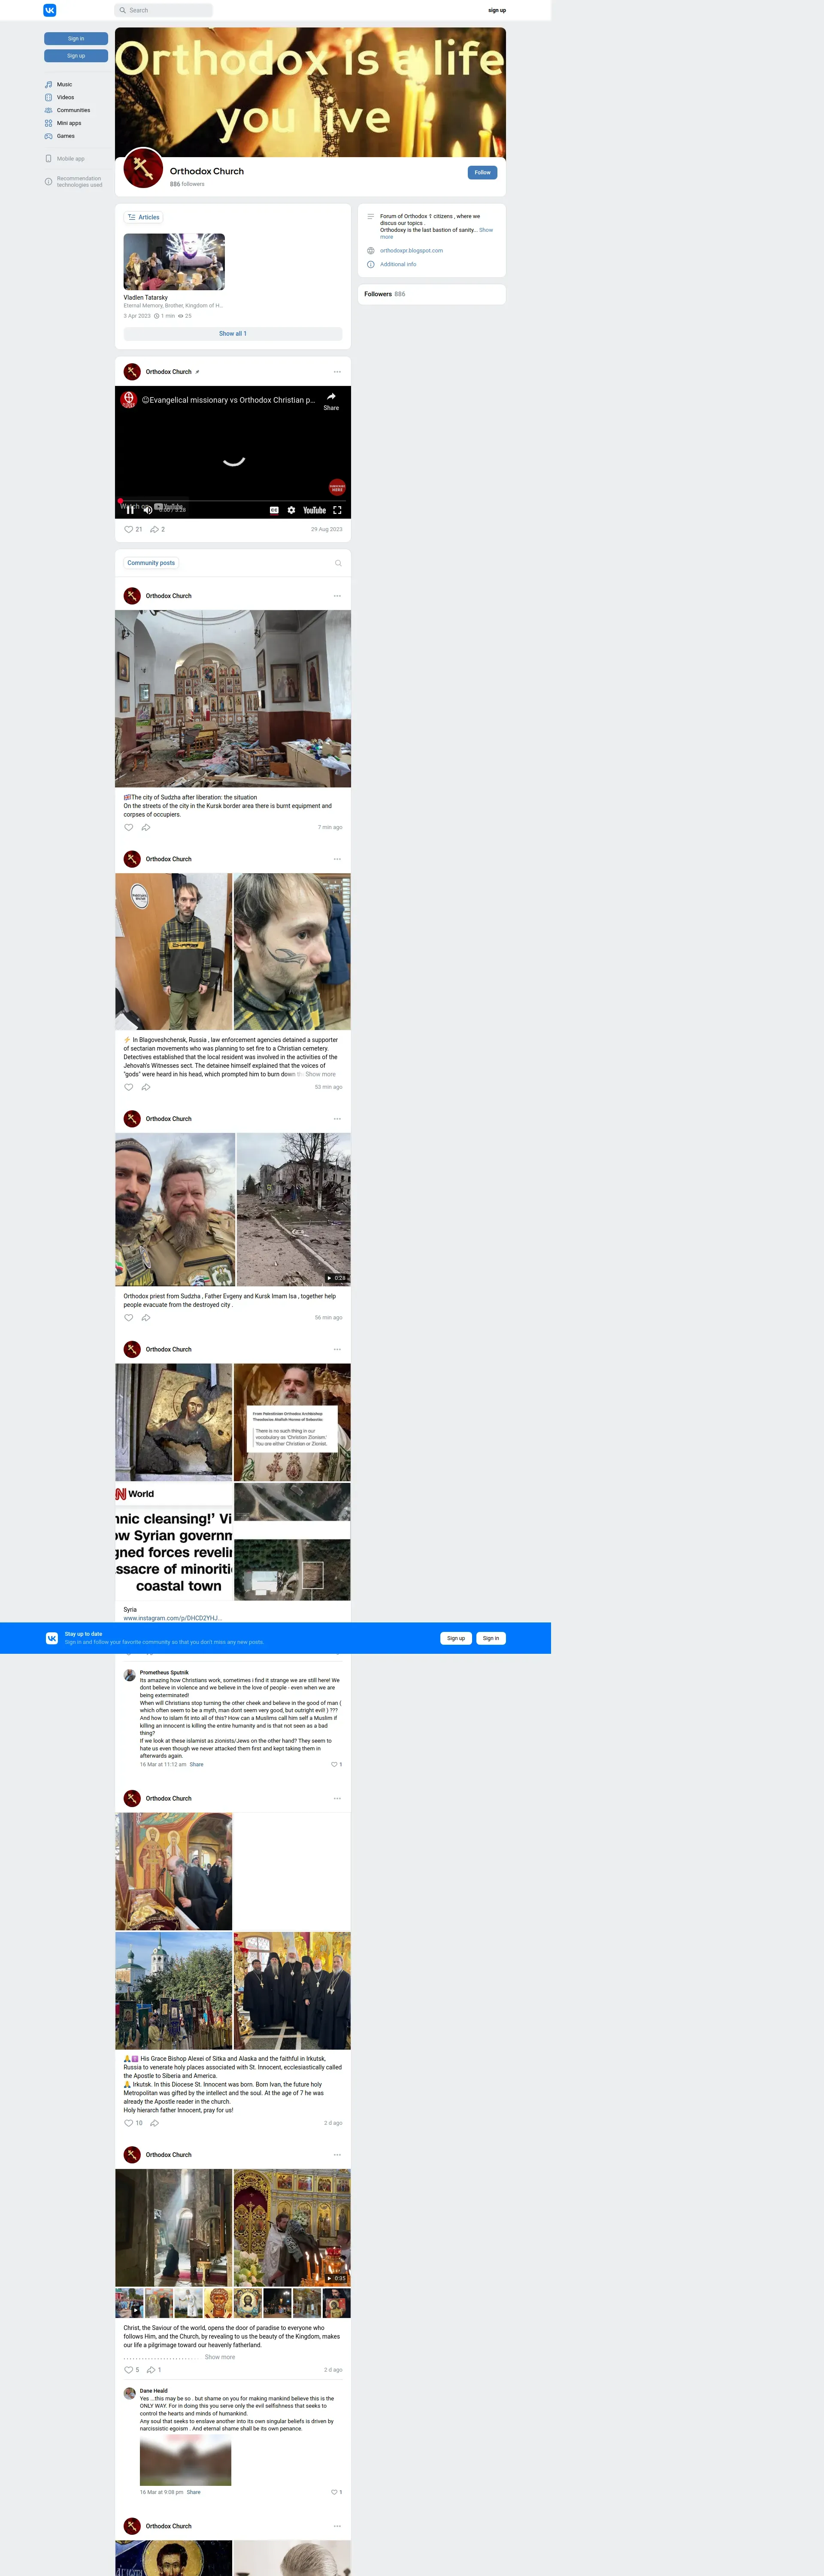
Task: Seek on the video progress bar
Action: [233, 501]
